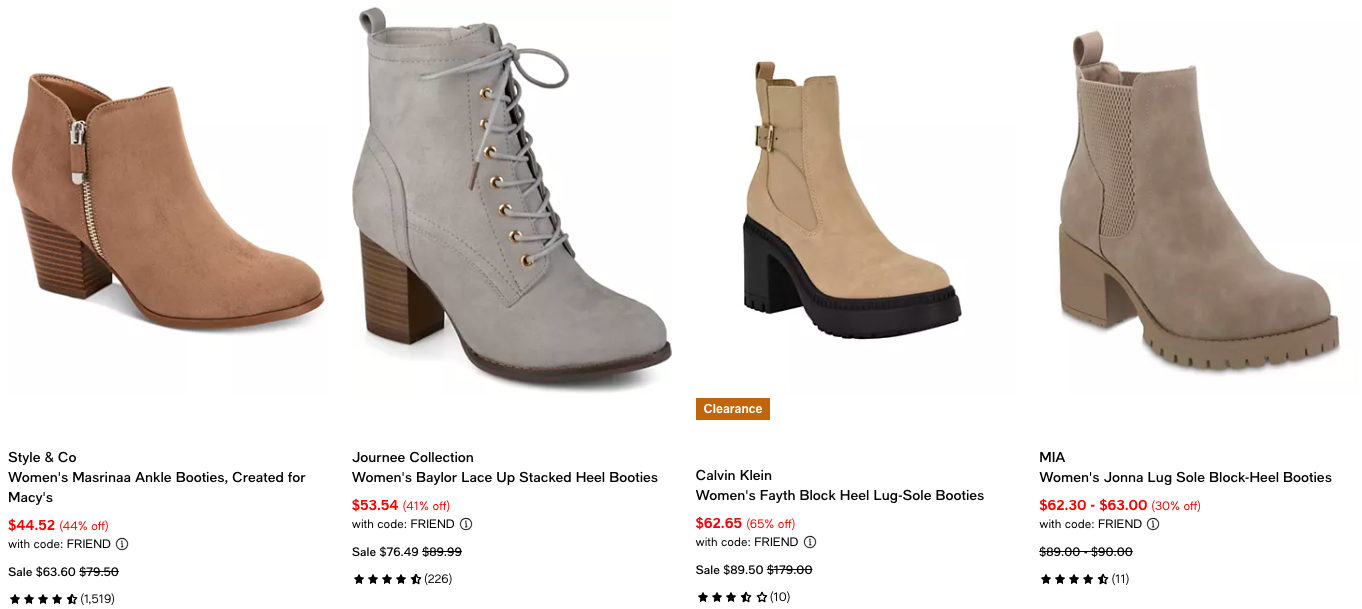Viewport: 1362px width, 609px height.
Task: Click the Clearance badge
Action: 732,409
